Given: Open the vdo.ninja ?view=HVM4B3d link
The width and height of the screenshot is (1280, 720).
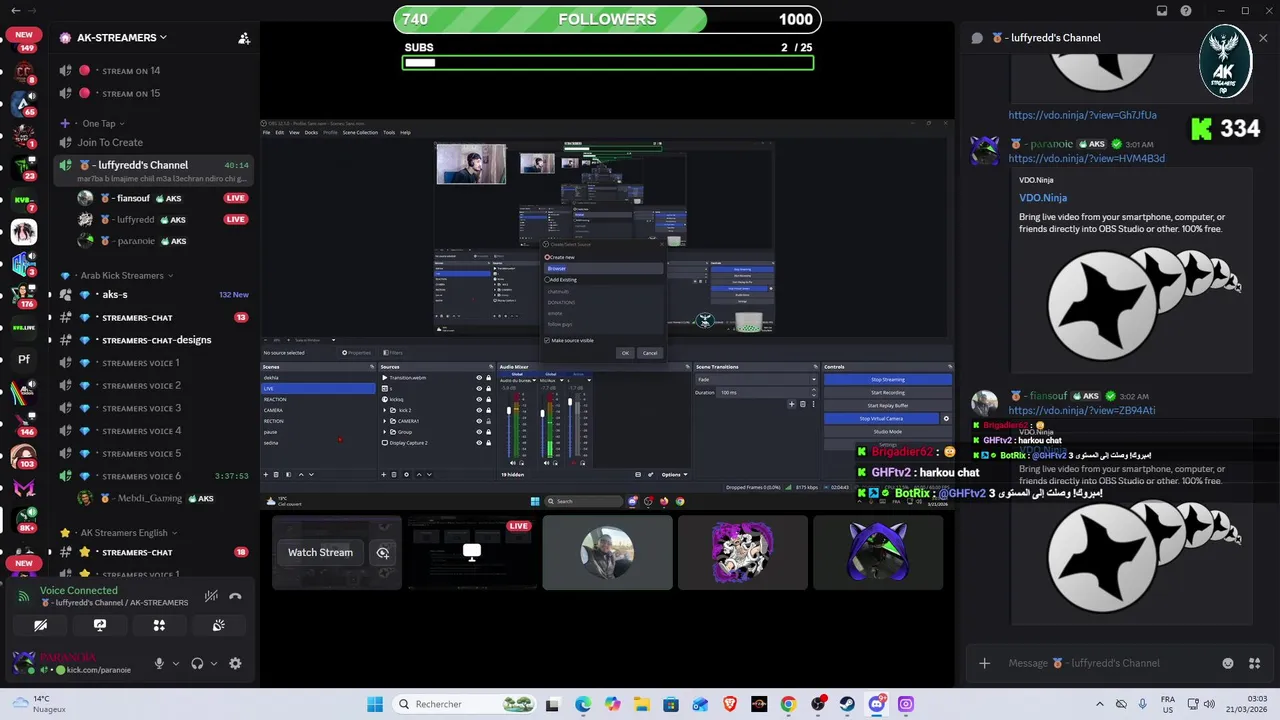Looking at the screenshot, I should point(1086,159).
